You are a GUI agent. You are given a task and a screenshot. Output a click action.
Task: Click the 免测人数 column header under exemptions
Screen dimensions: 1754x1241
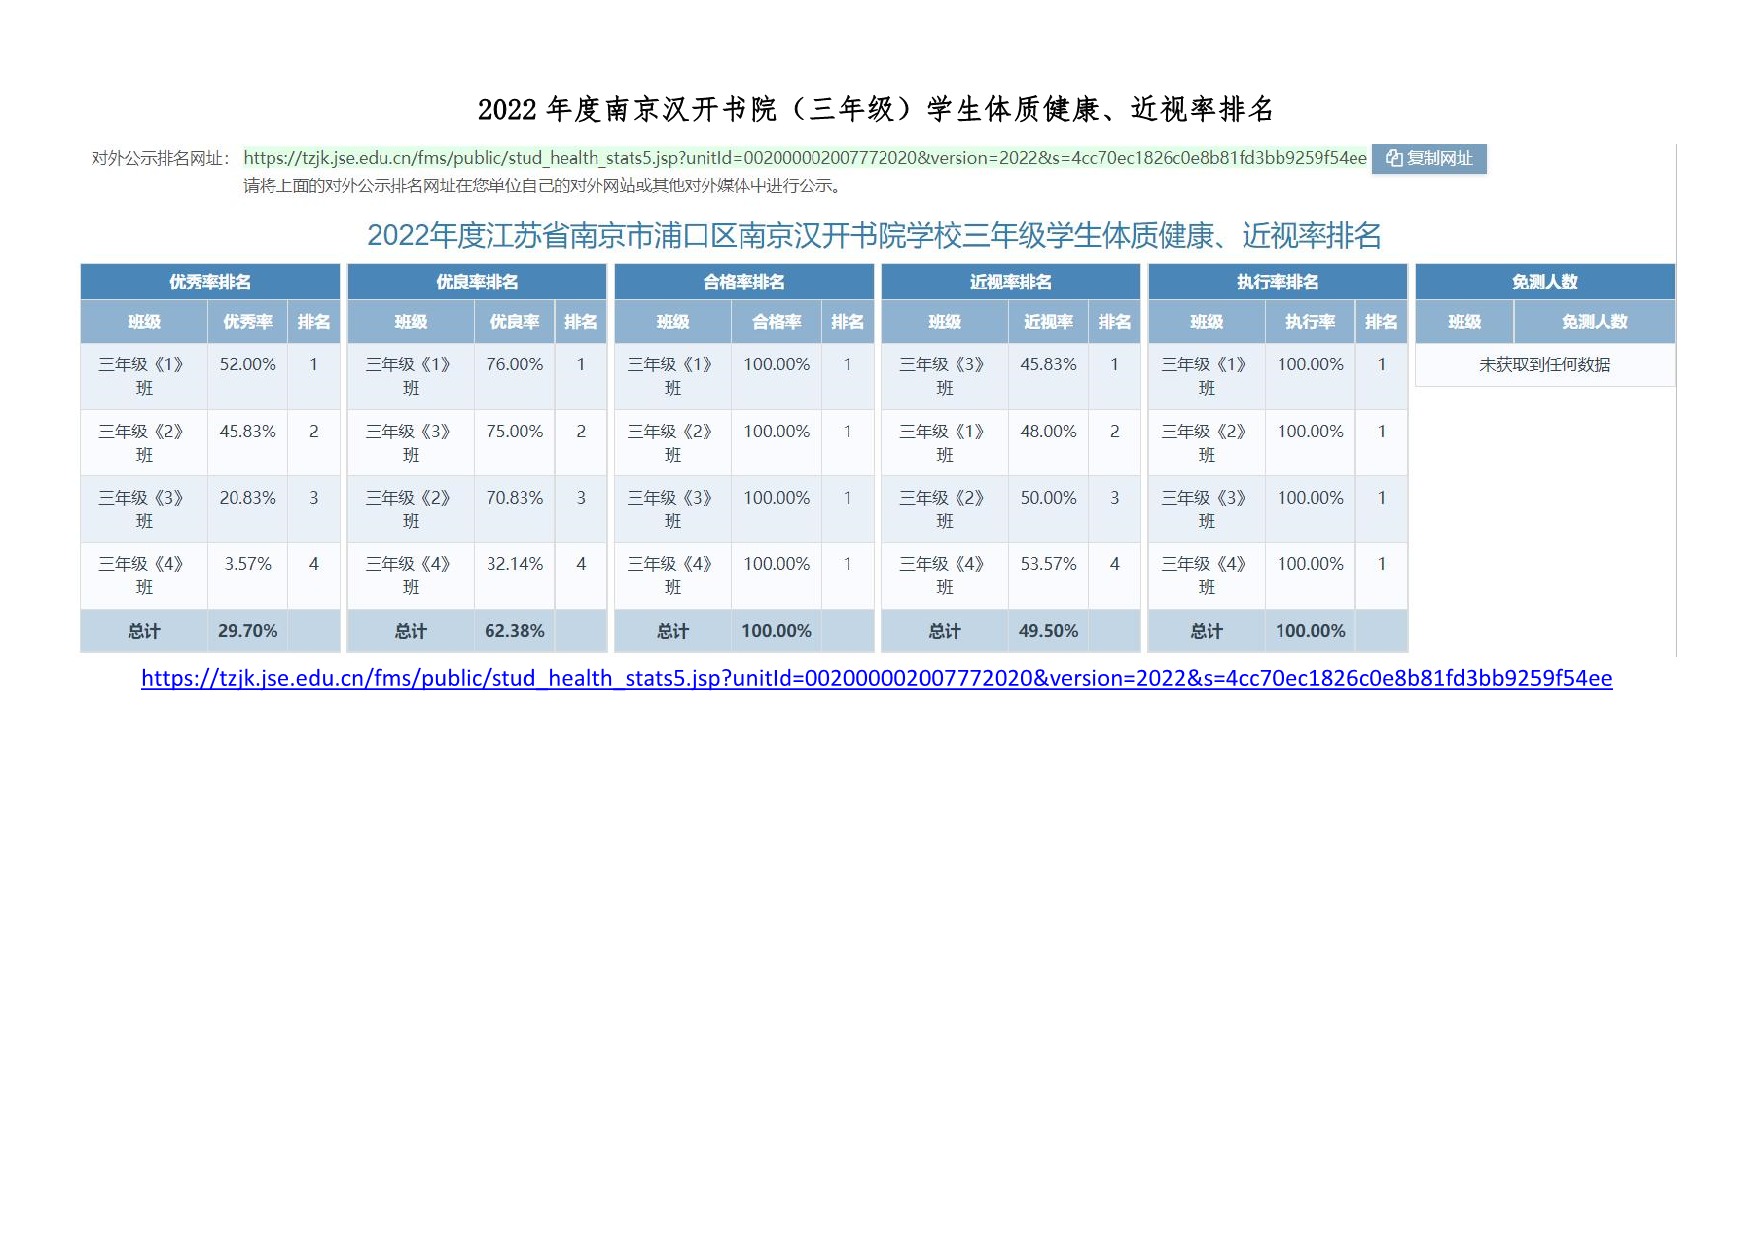point(1595,322)
